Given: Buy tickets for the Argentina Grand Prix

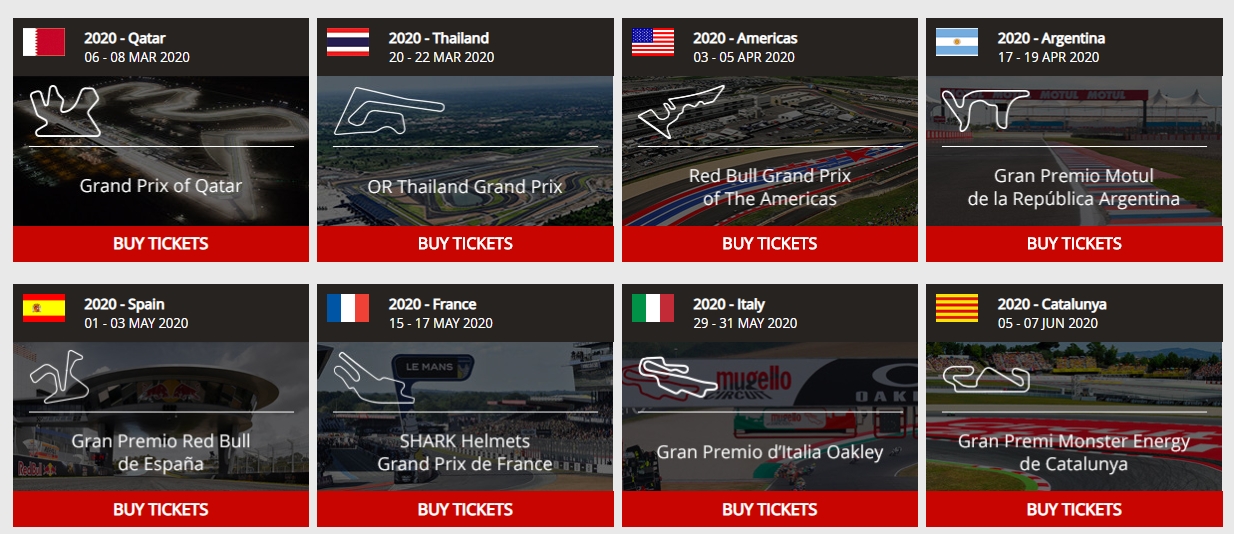Looking at the screenshot, I should point(1074,243).
